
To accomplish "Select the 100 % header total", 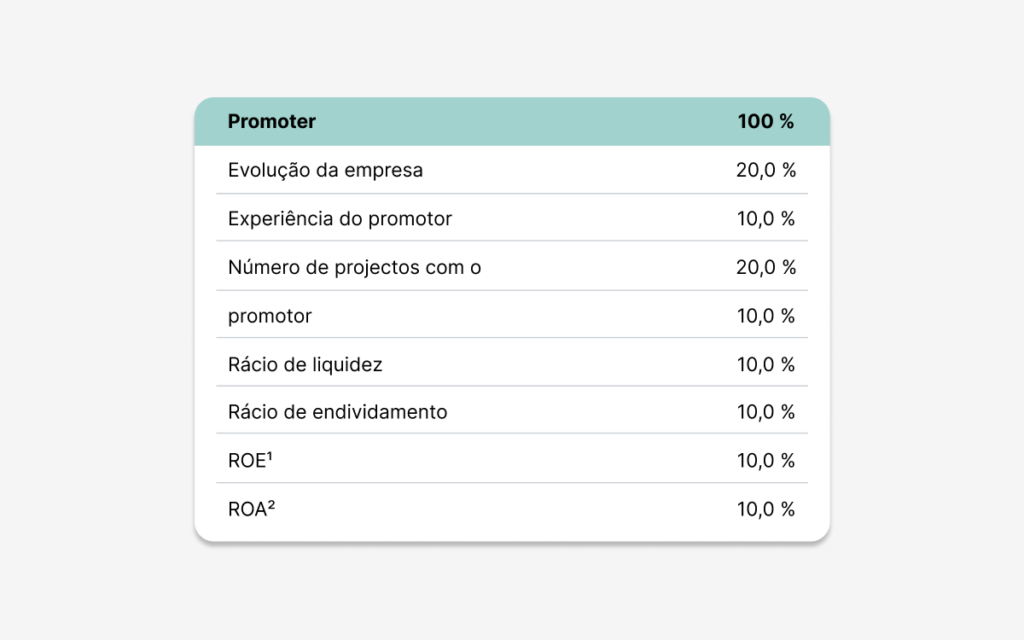I will 765,121.
